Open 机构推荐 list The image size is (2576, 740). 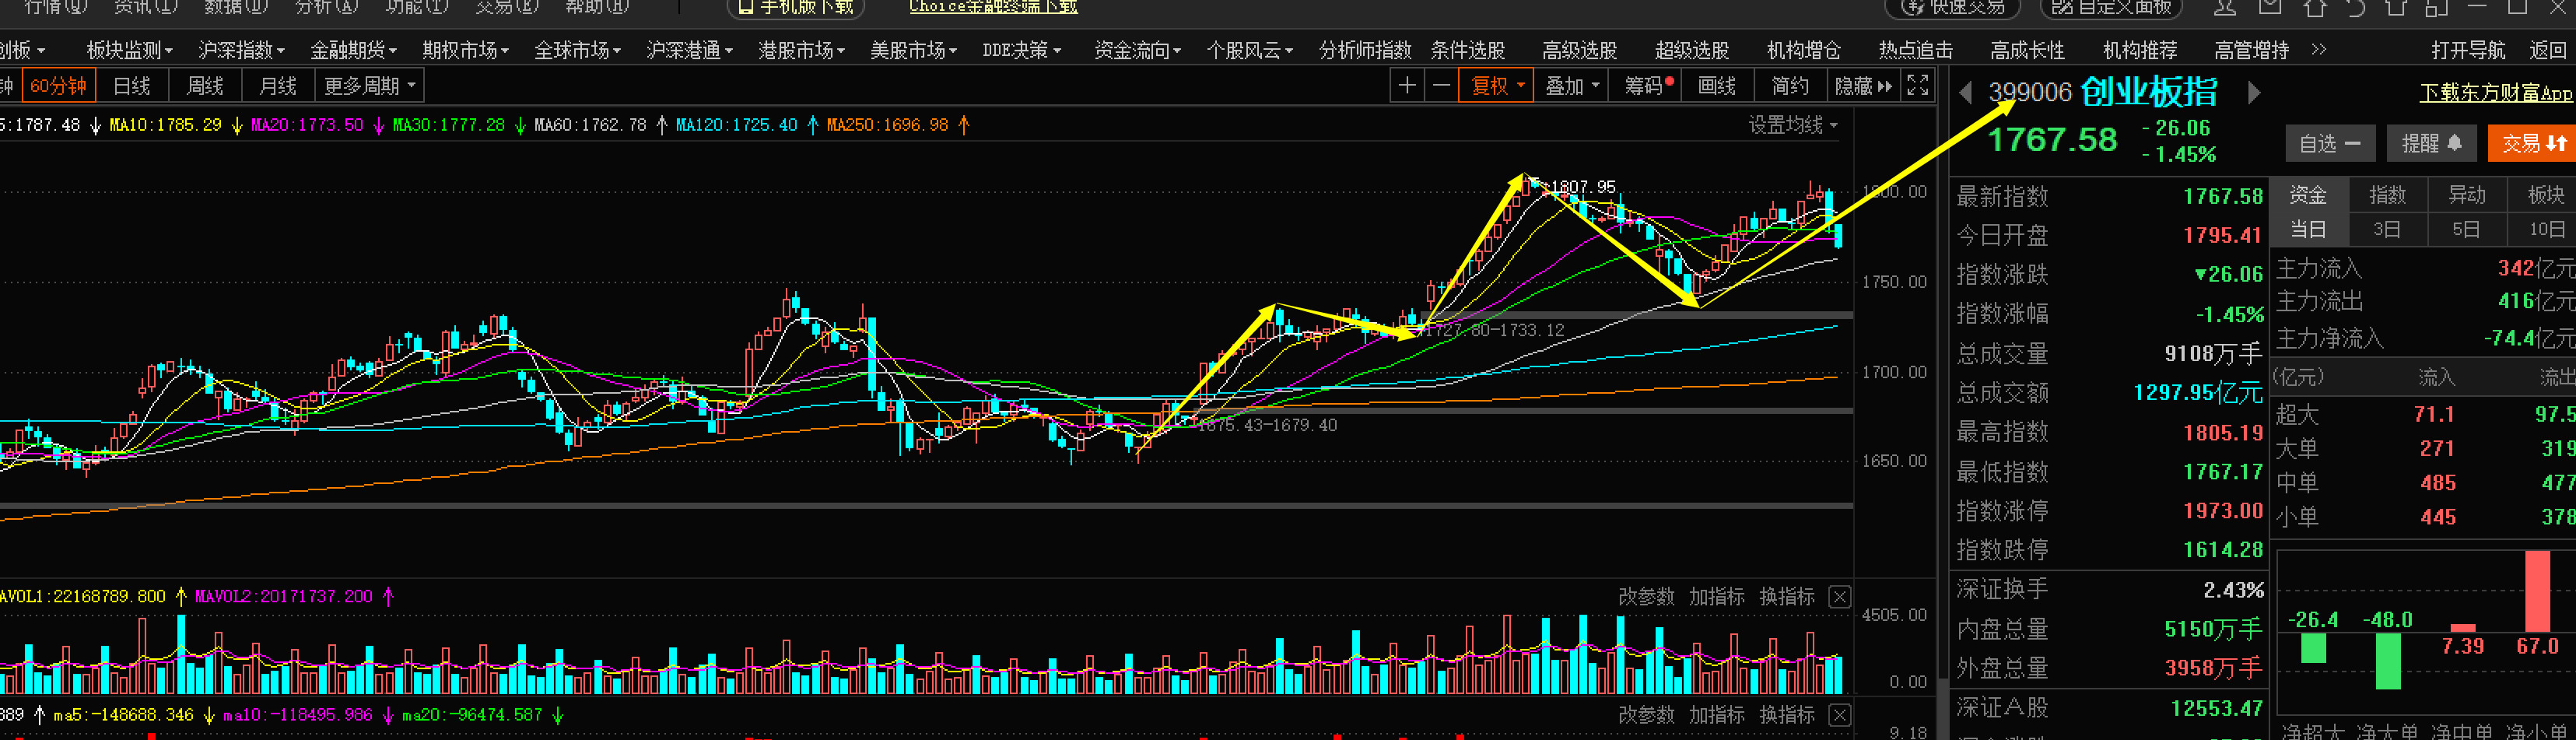[2139, 50]
